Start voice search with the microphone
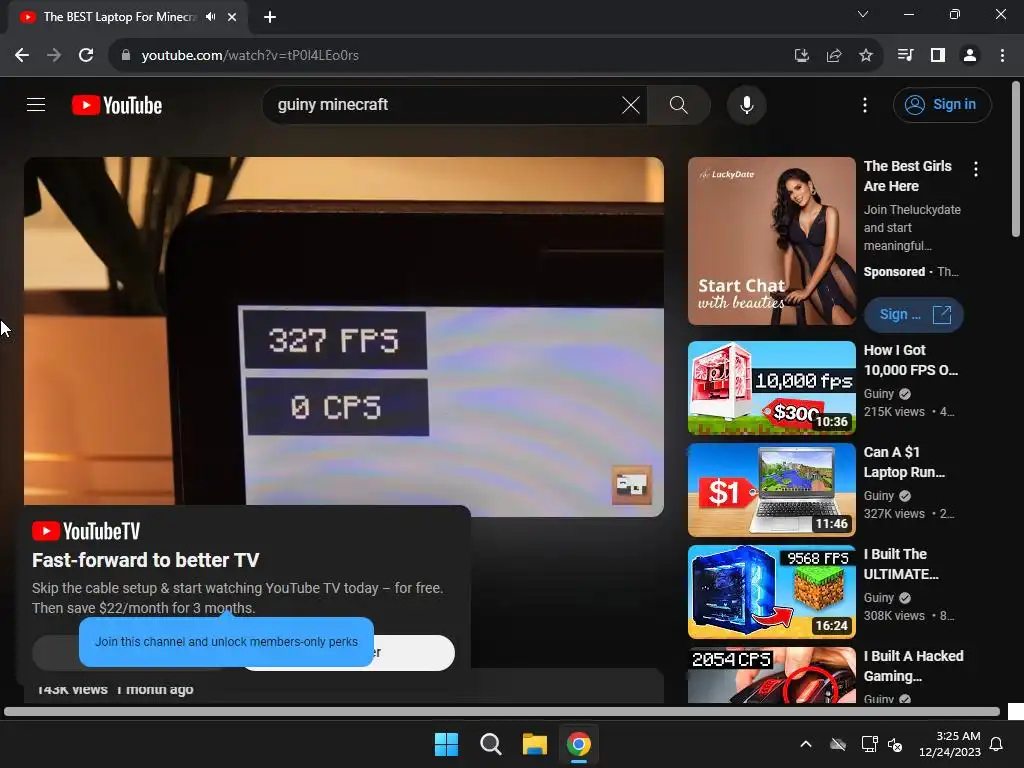This screenshot has height=768, width=1024. (x=746, y=104)
